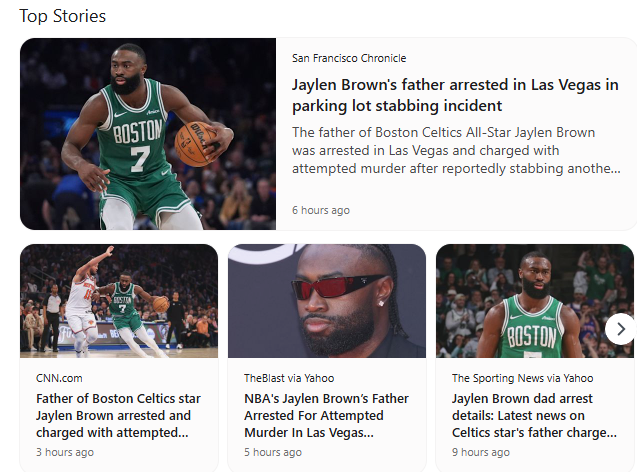Click the CNN.com source label
Viewport: 637px width, 472px height.
59,378
